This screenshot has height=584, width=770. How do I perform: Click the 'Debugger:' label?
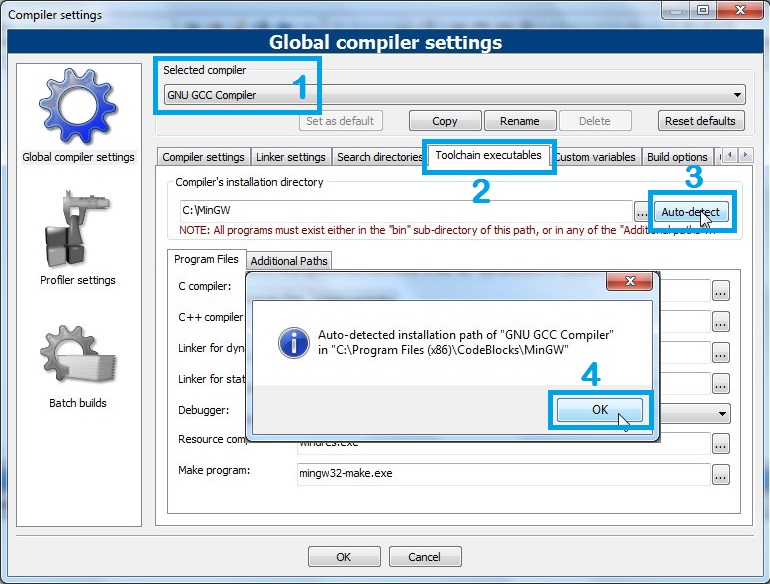(203, 410)
